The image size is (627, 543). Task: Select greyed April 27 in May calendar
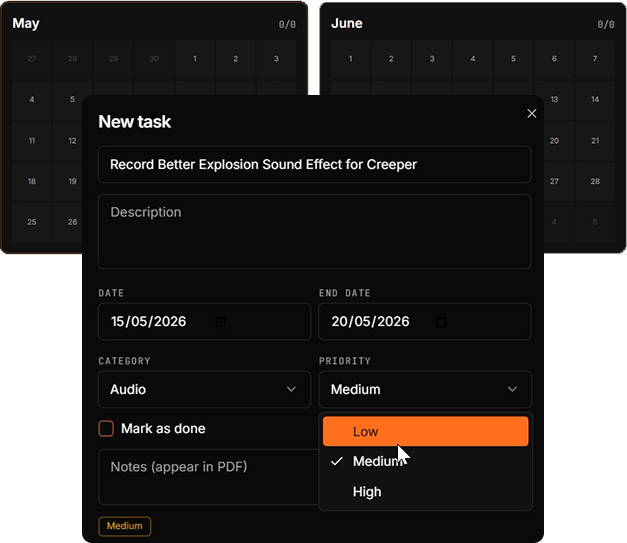click(x=32, y=59)
